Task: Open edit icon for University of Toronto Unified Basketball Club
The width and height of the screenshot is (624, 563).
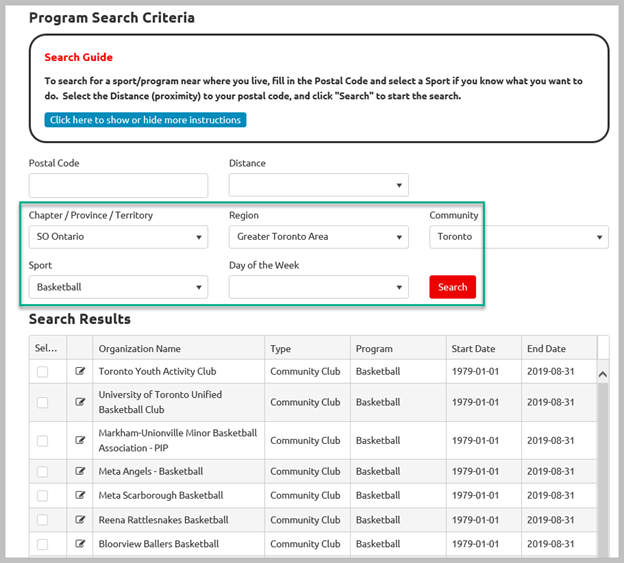Action: pyautogui.click(x=80, y=402)
